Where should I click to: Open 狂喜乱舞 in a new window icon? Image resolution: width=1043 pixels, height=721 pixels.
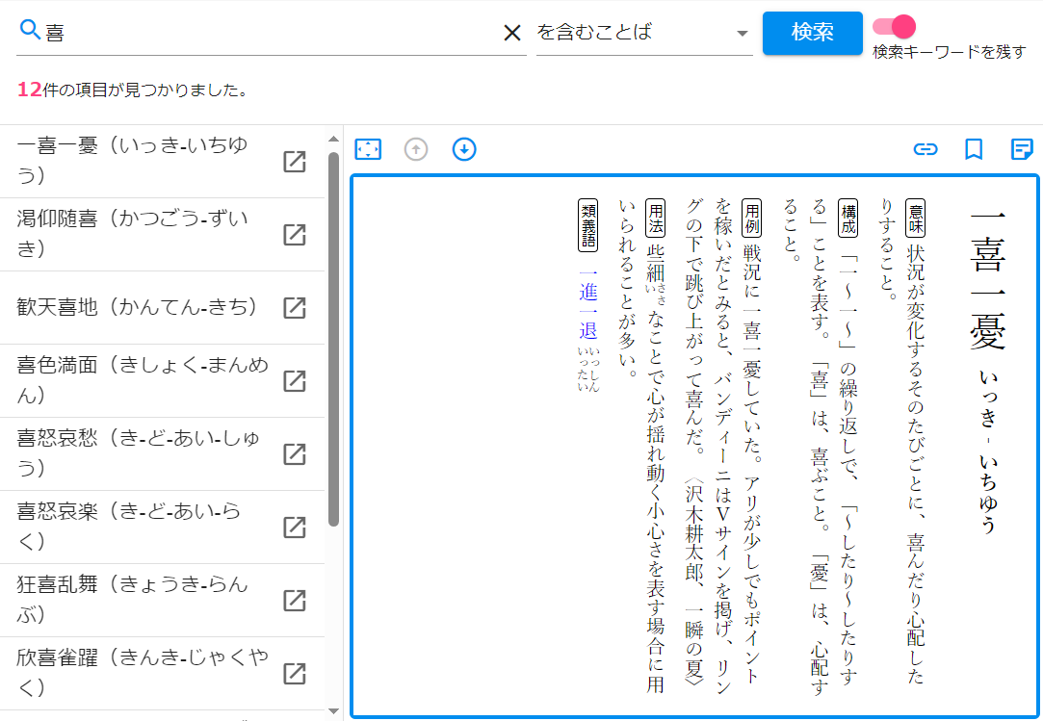tap(295, 601)
